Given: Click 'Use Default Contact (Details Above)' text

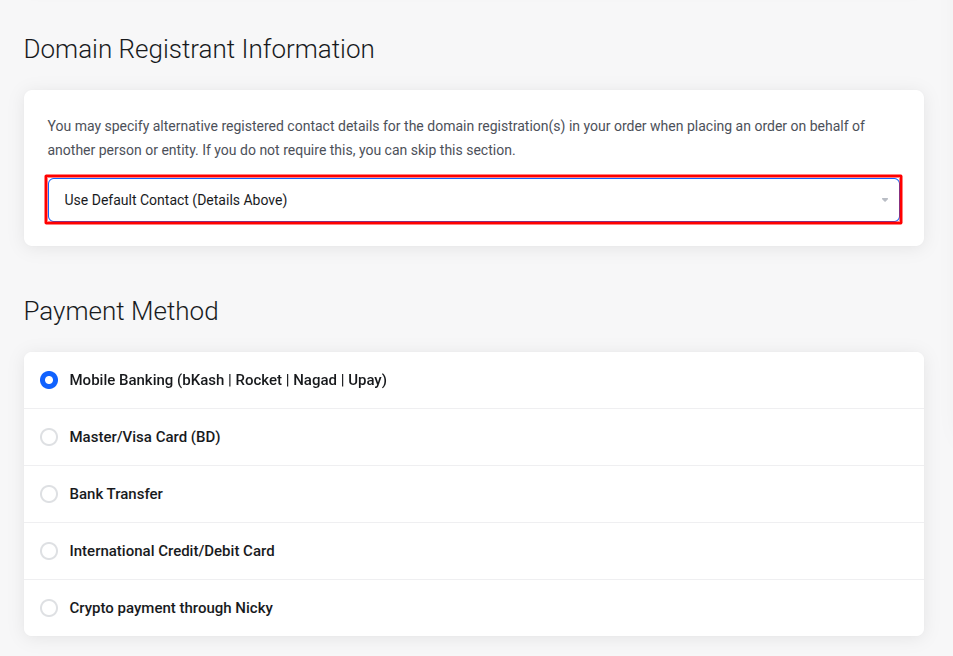Looking at the screenshot, I should 176,200.
